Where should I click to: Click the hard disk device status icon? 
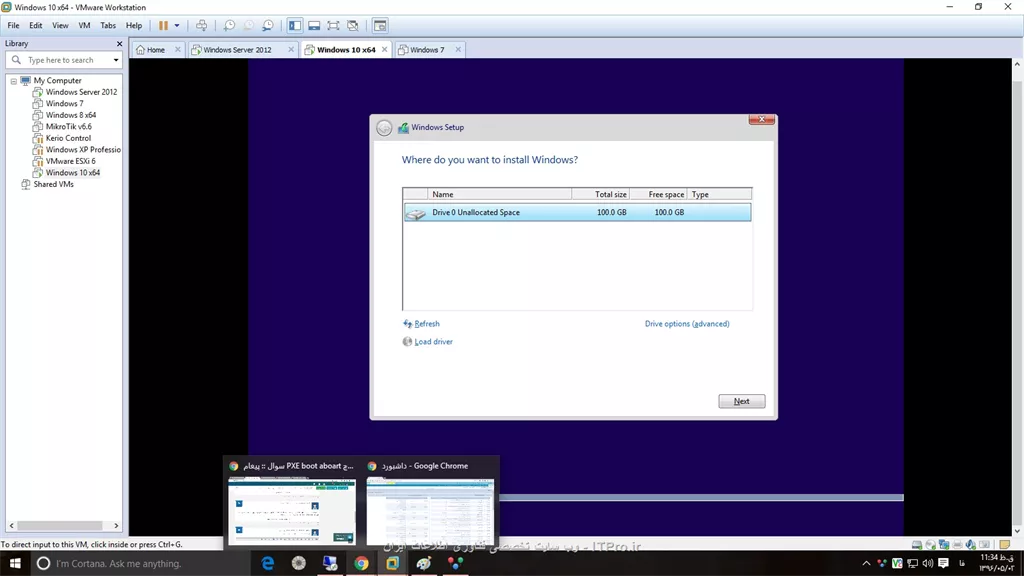(917, 545)
